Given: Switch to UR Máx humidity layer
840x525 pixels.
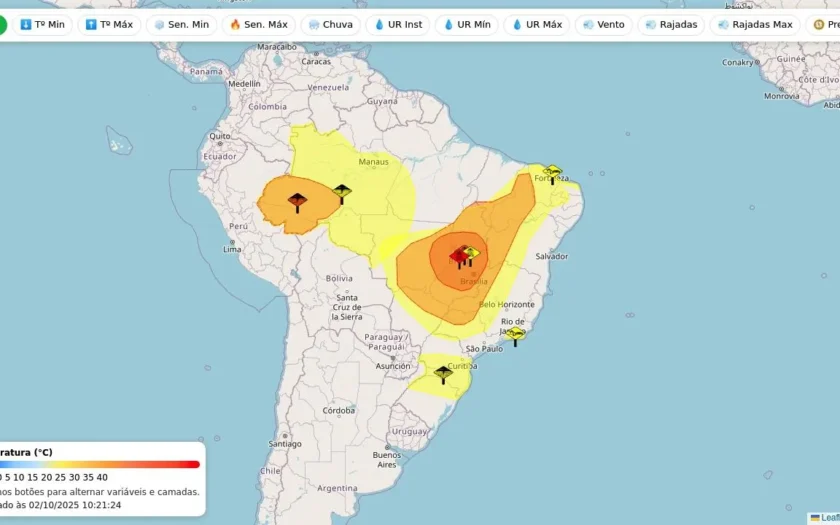Looking at the screenshot, I should click(x=537, y=25).
